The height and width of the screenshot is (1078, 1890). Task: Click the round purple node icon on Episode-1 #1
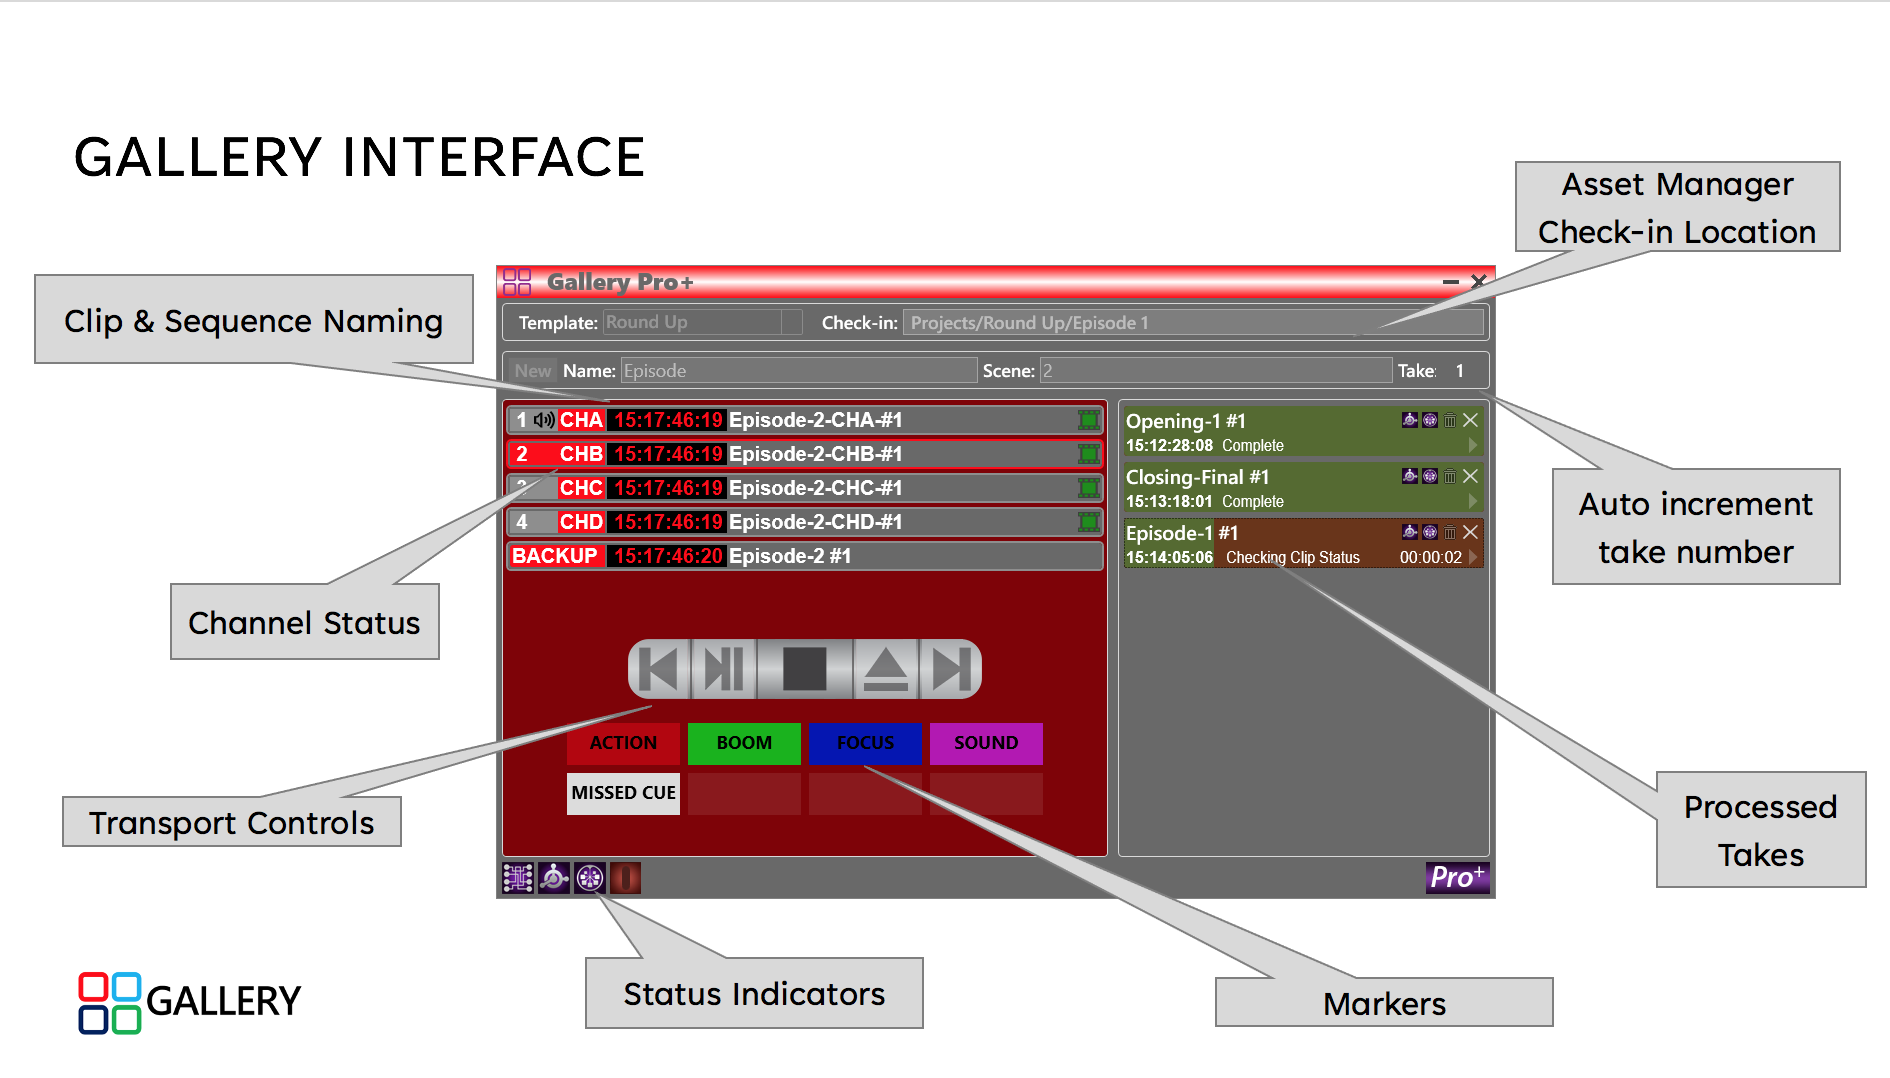[x=1430, y=532]
